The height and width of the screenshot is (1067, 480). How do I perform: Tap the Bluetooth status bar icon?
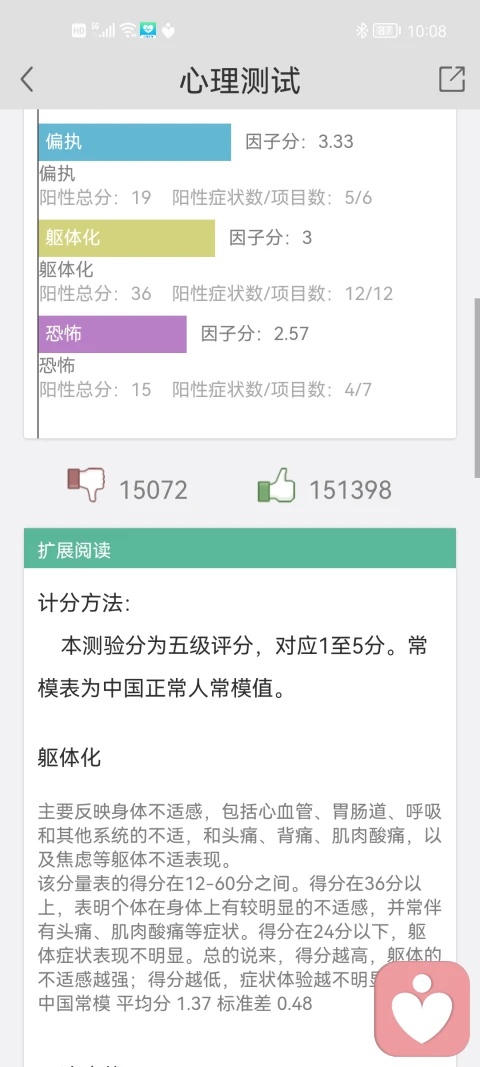coord(361,31)
